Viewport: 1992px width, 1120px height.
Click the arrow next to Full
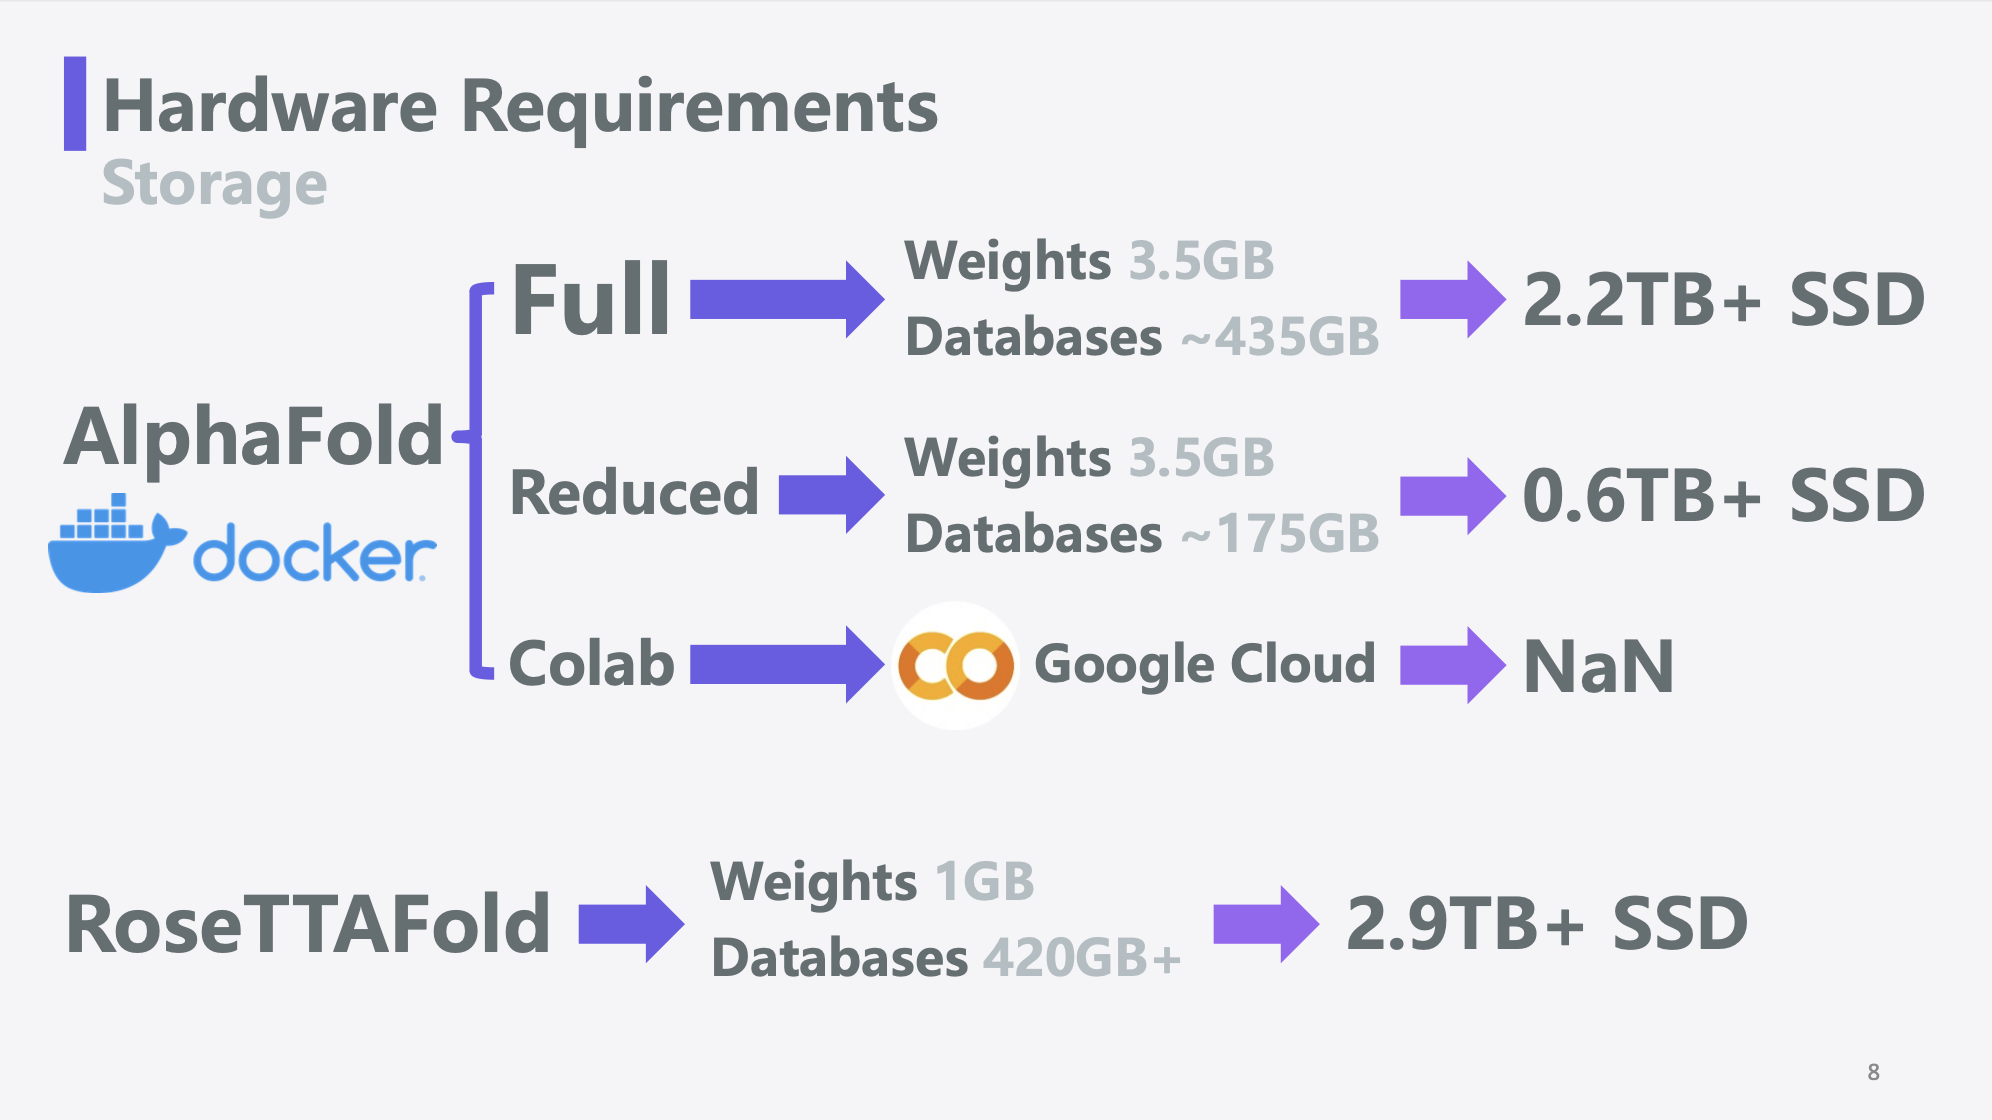point(787,300)
